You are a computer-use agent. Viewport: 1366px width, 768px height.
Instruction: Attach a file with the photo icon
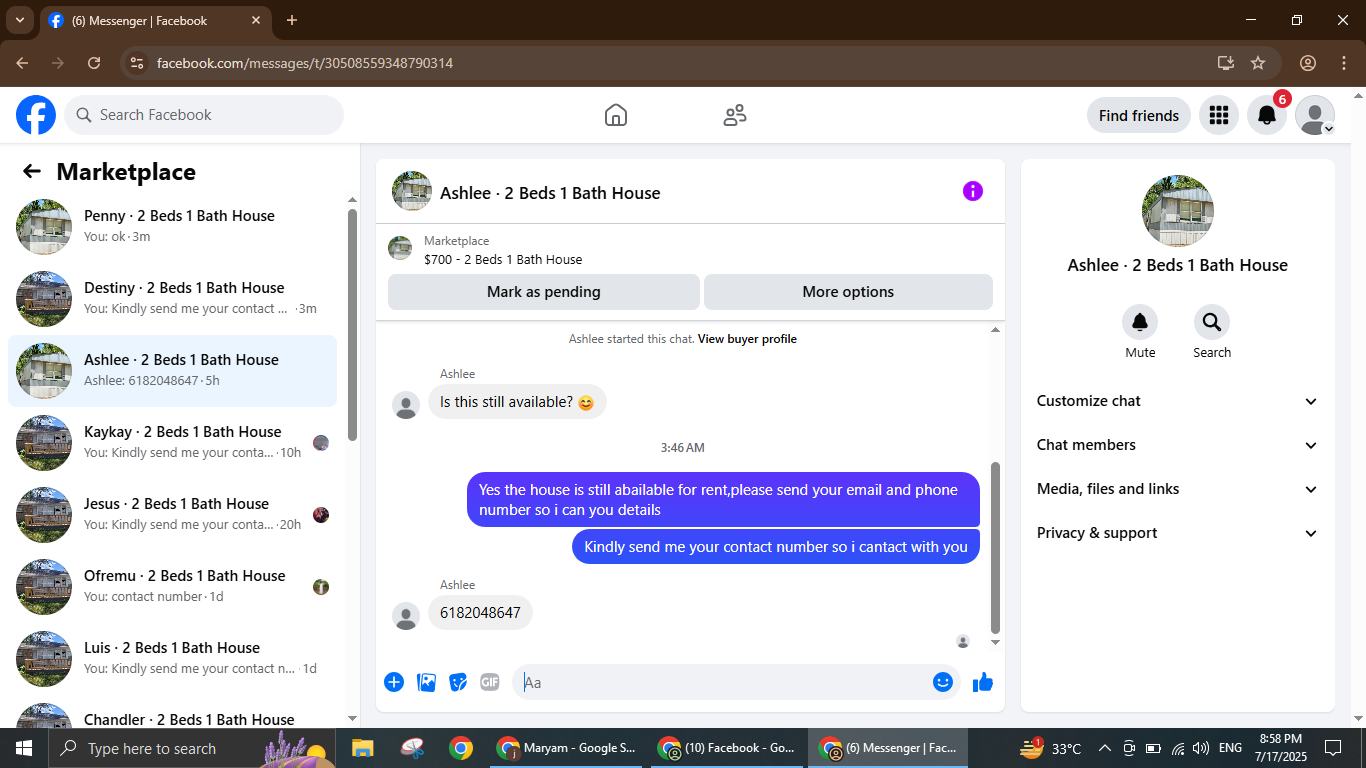tap(426, 682)
